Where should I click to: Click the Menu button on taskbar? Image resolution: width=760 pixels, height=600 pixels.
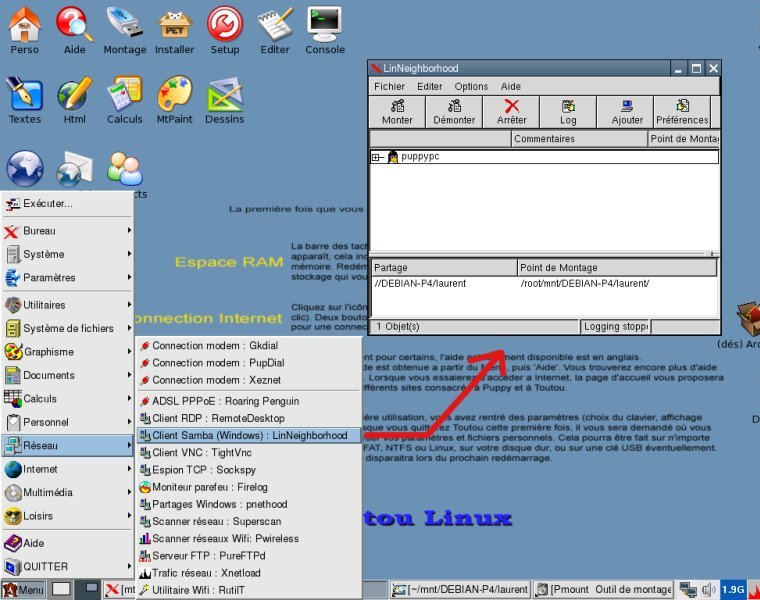coord(23,590)
